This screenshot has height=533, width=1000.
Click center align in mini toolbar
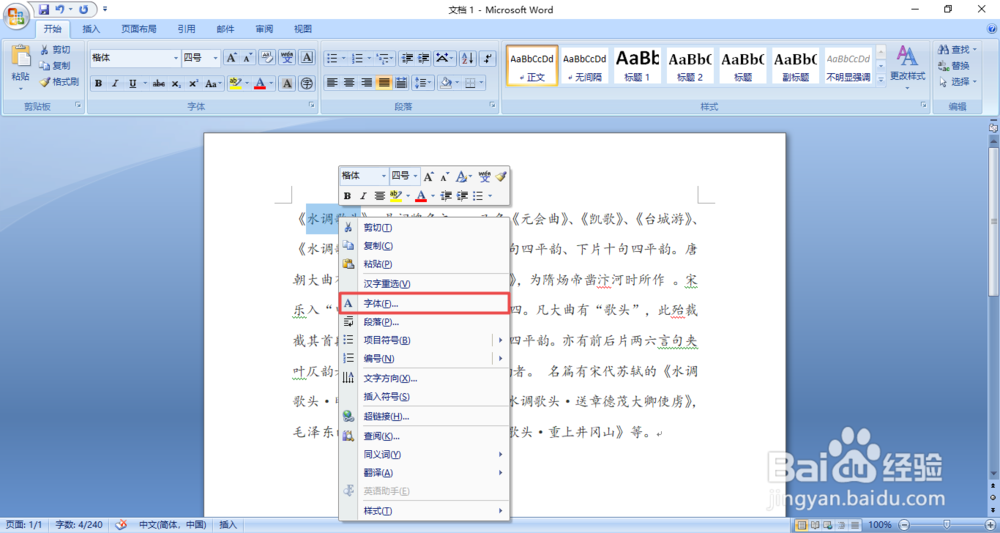click(379, 196)
